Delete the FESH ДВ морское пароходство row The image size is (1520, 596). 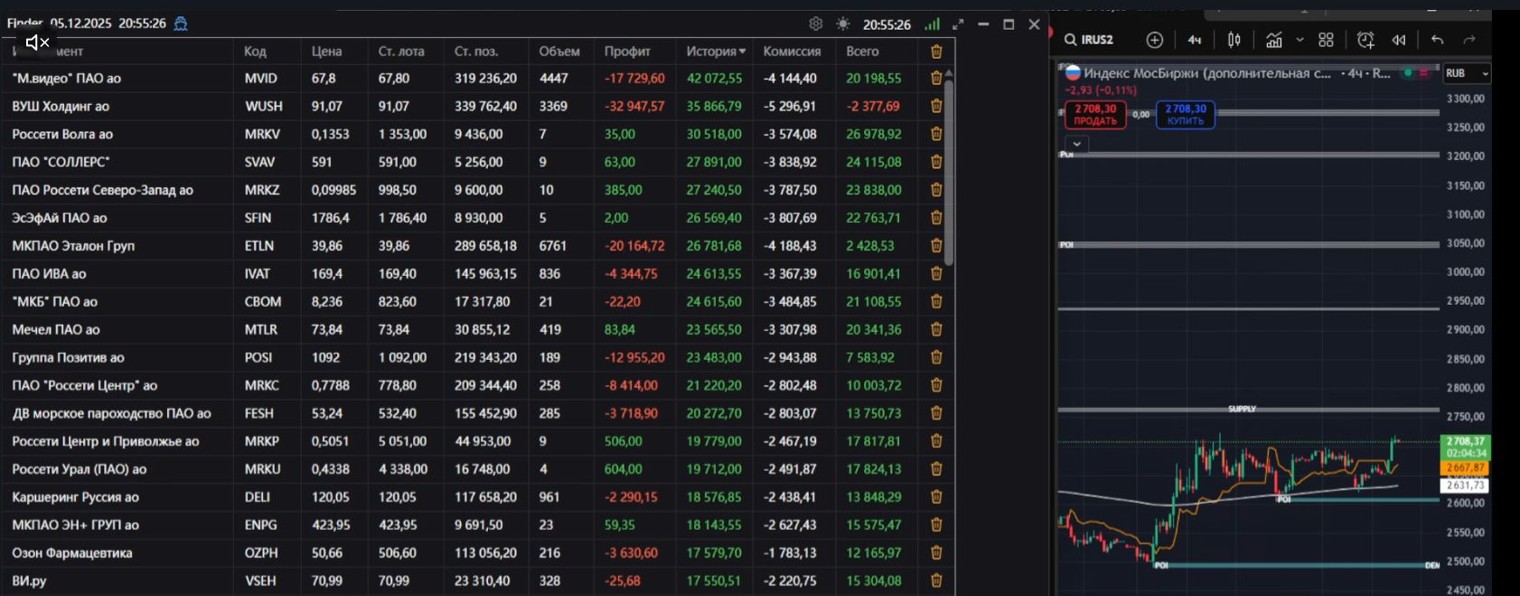coord(936,413)
